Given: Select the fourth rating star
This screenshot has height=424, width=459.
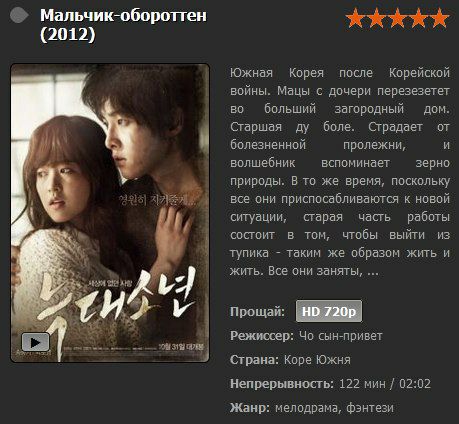Looking at the screenshot, I should (418, 18).
